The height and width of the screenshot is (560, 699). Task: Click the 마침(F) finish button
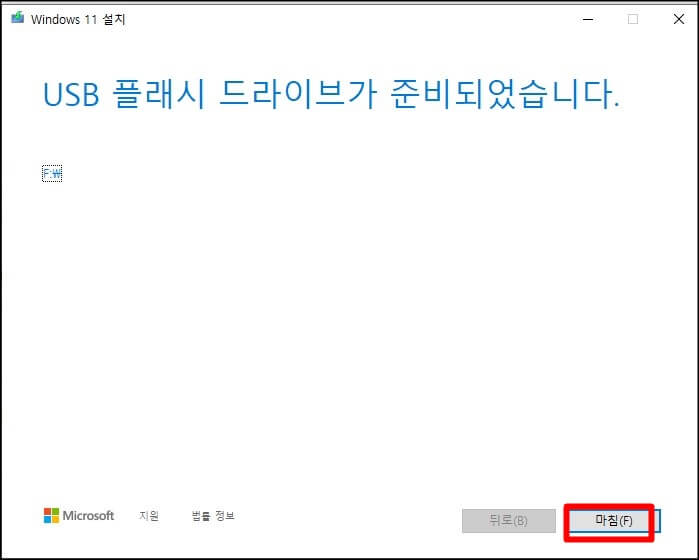[x=614, y=521]
